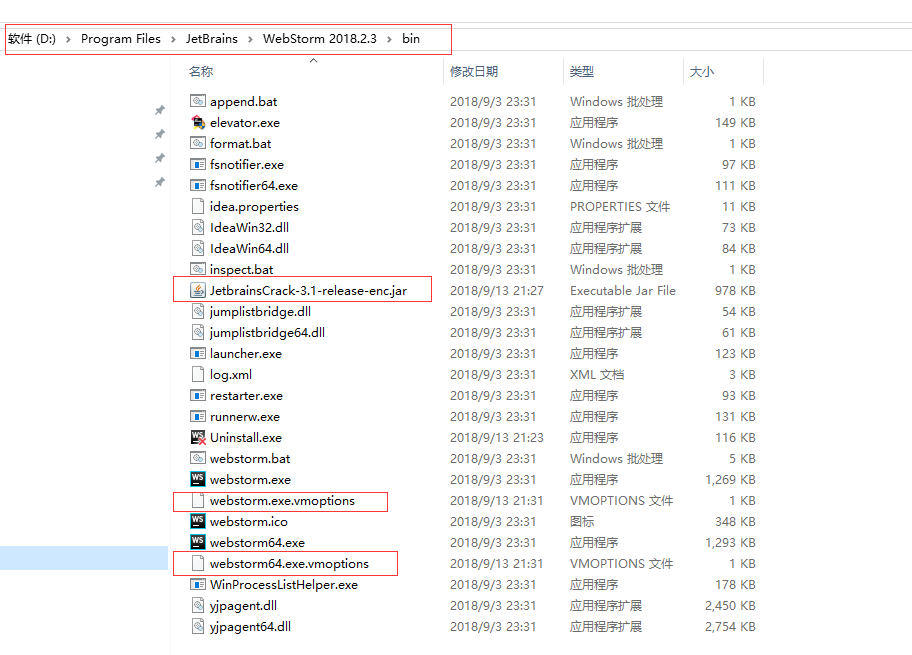Click the restarter.exe icon
912x655 pixels.
[x=198, y=396]
